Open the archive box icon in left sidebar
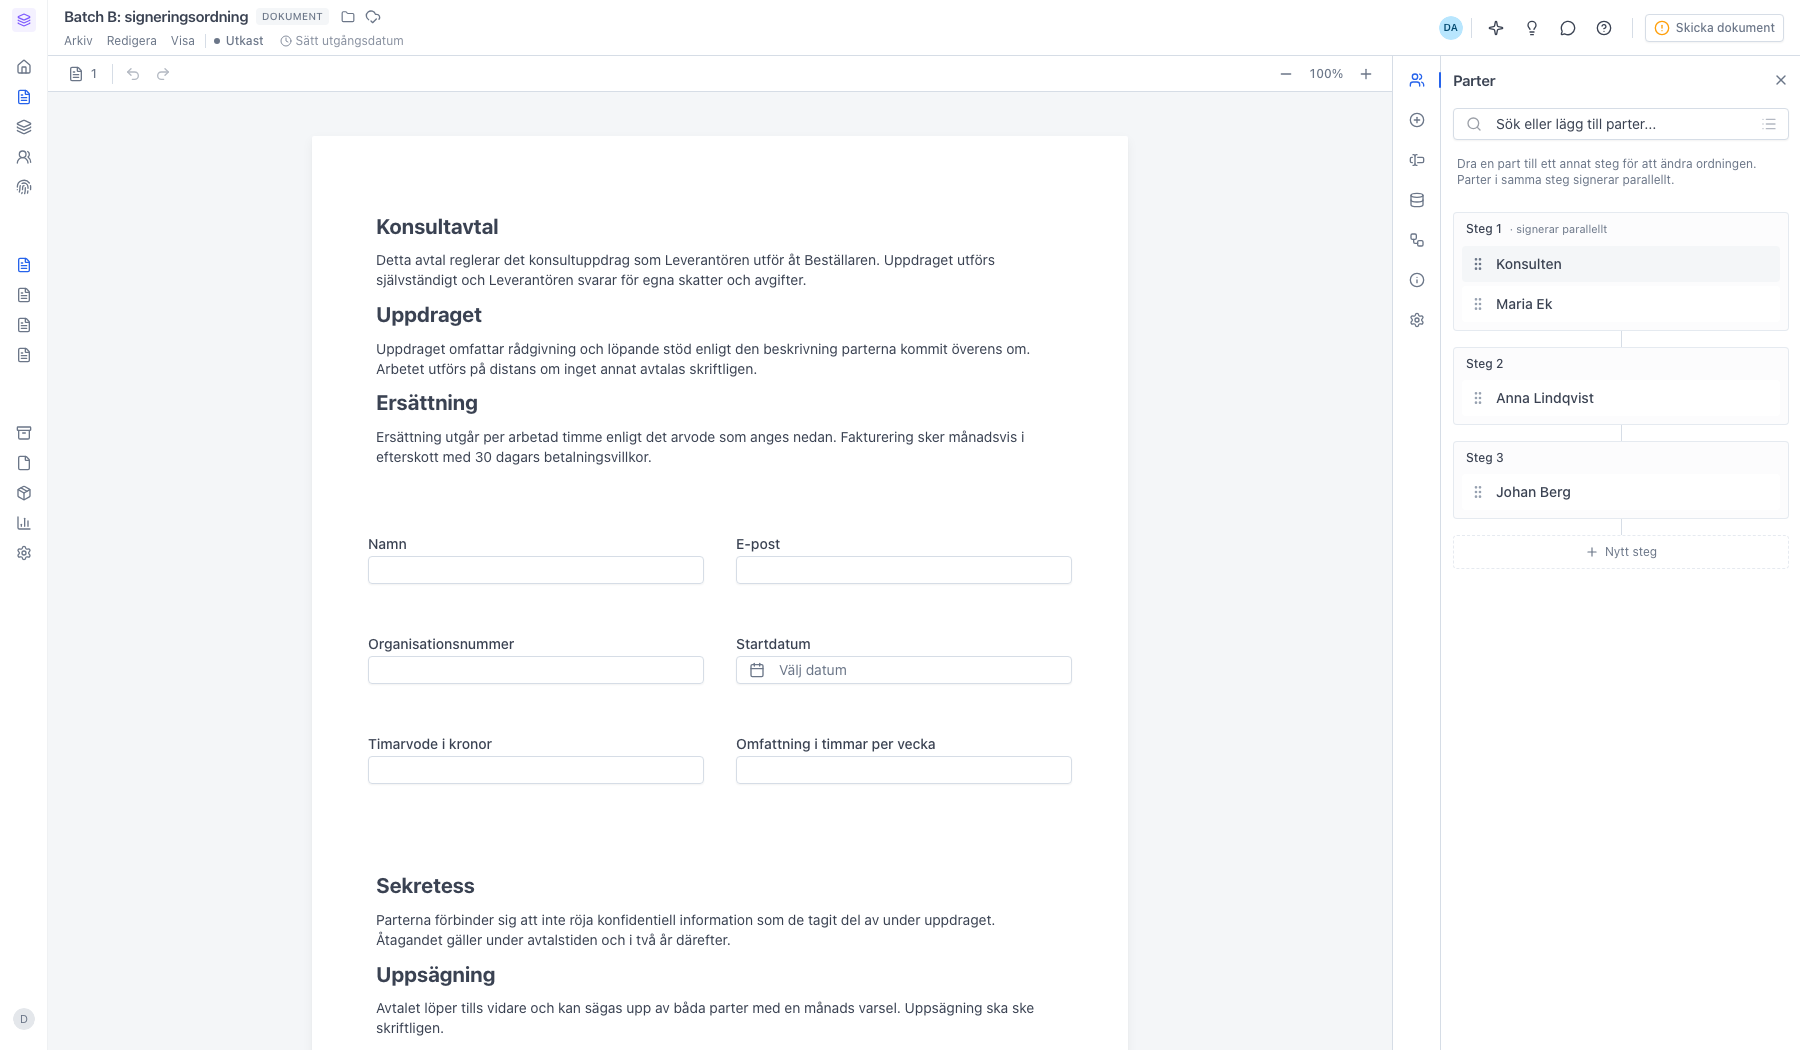1800x1050 pixels. click(24, 433)
